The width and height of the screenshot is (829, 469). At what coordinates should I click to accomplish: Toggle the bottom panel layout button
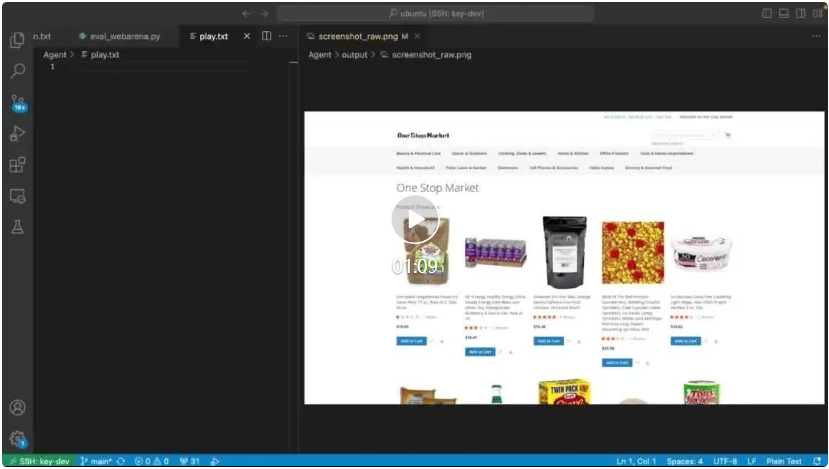click(785, 13)
